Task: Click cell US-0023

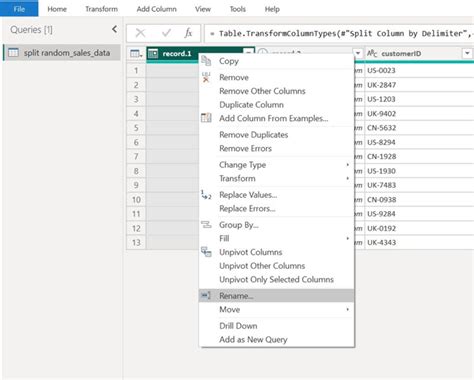Action: 419,70
